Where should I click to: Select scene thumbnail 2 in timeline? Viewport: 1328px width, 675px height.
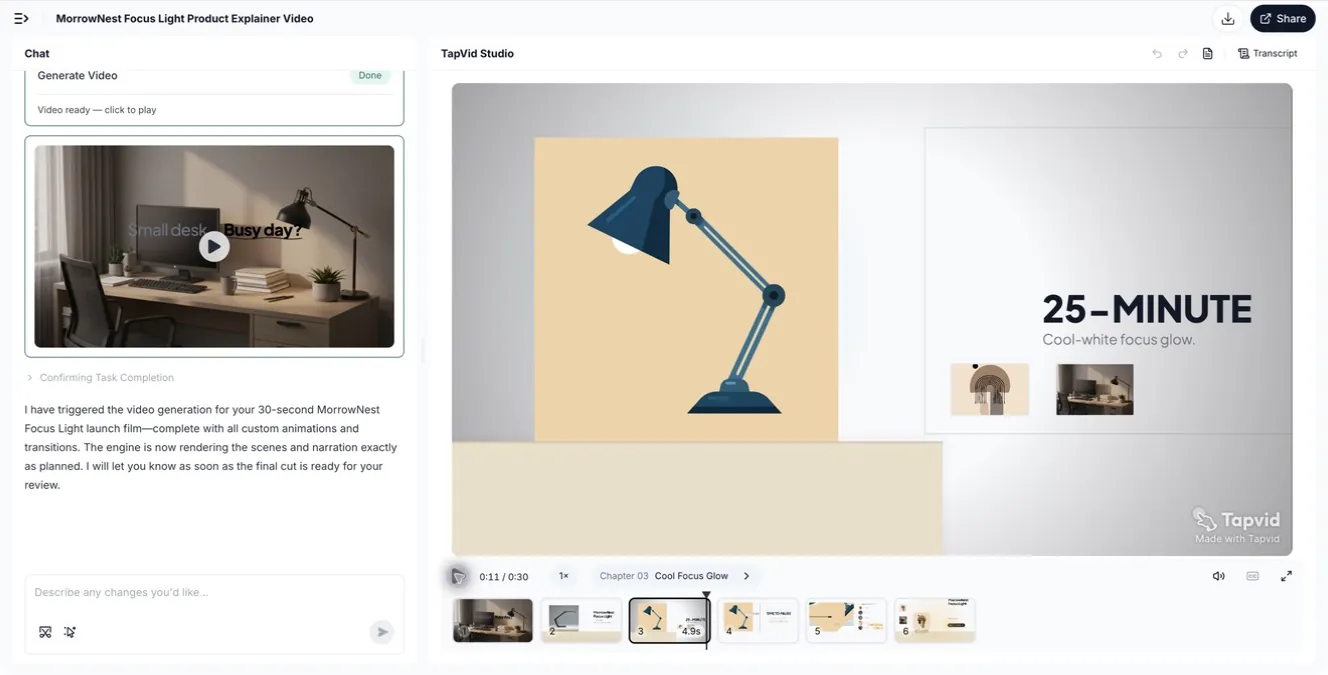pos(581,620)
